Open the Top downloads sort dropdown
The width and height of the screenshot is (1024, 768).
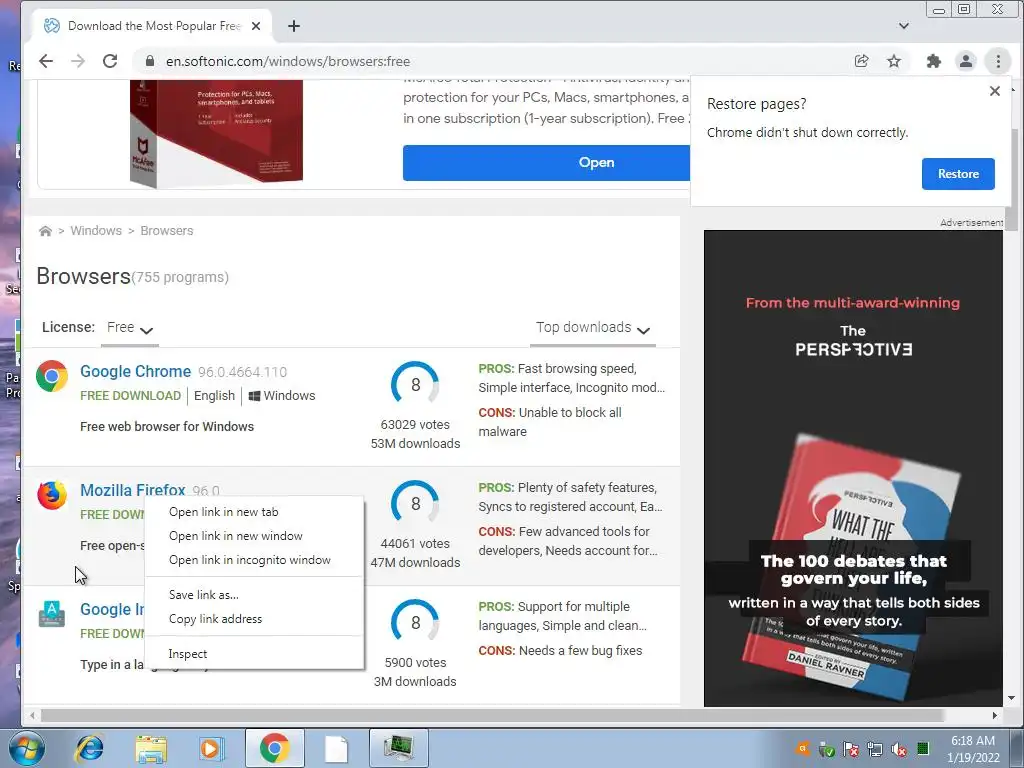click(x=593, y=328)
